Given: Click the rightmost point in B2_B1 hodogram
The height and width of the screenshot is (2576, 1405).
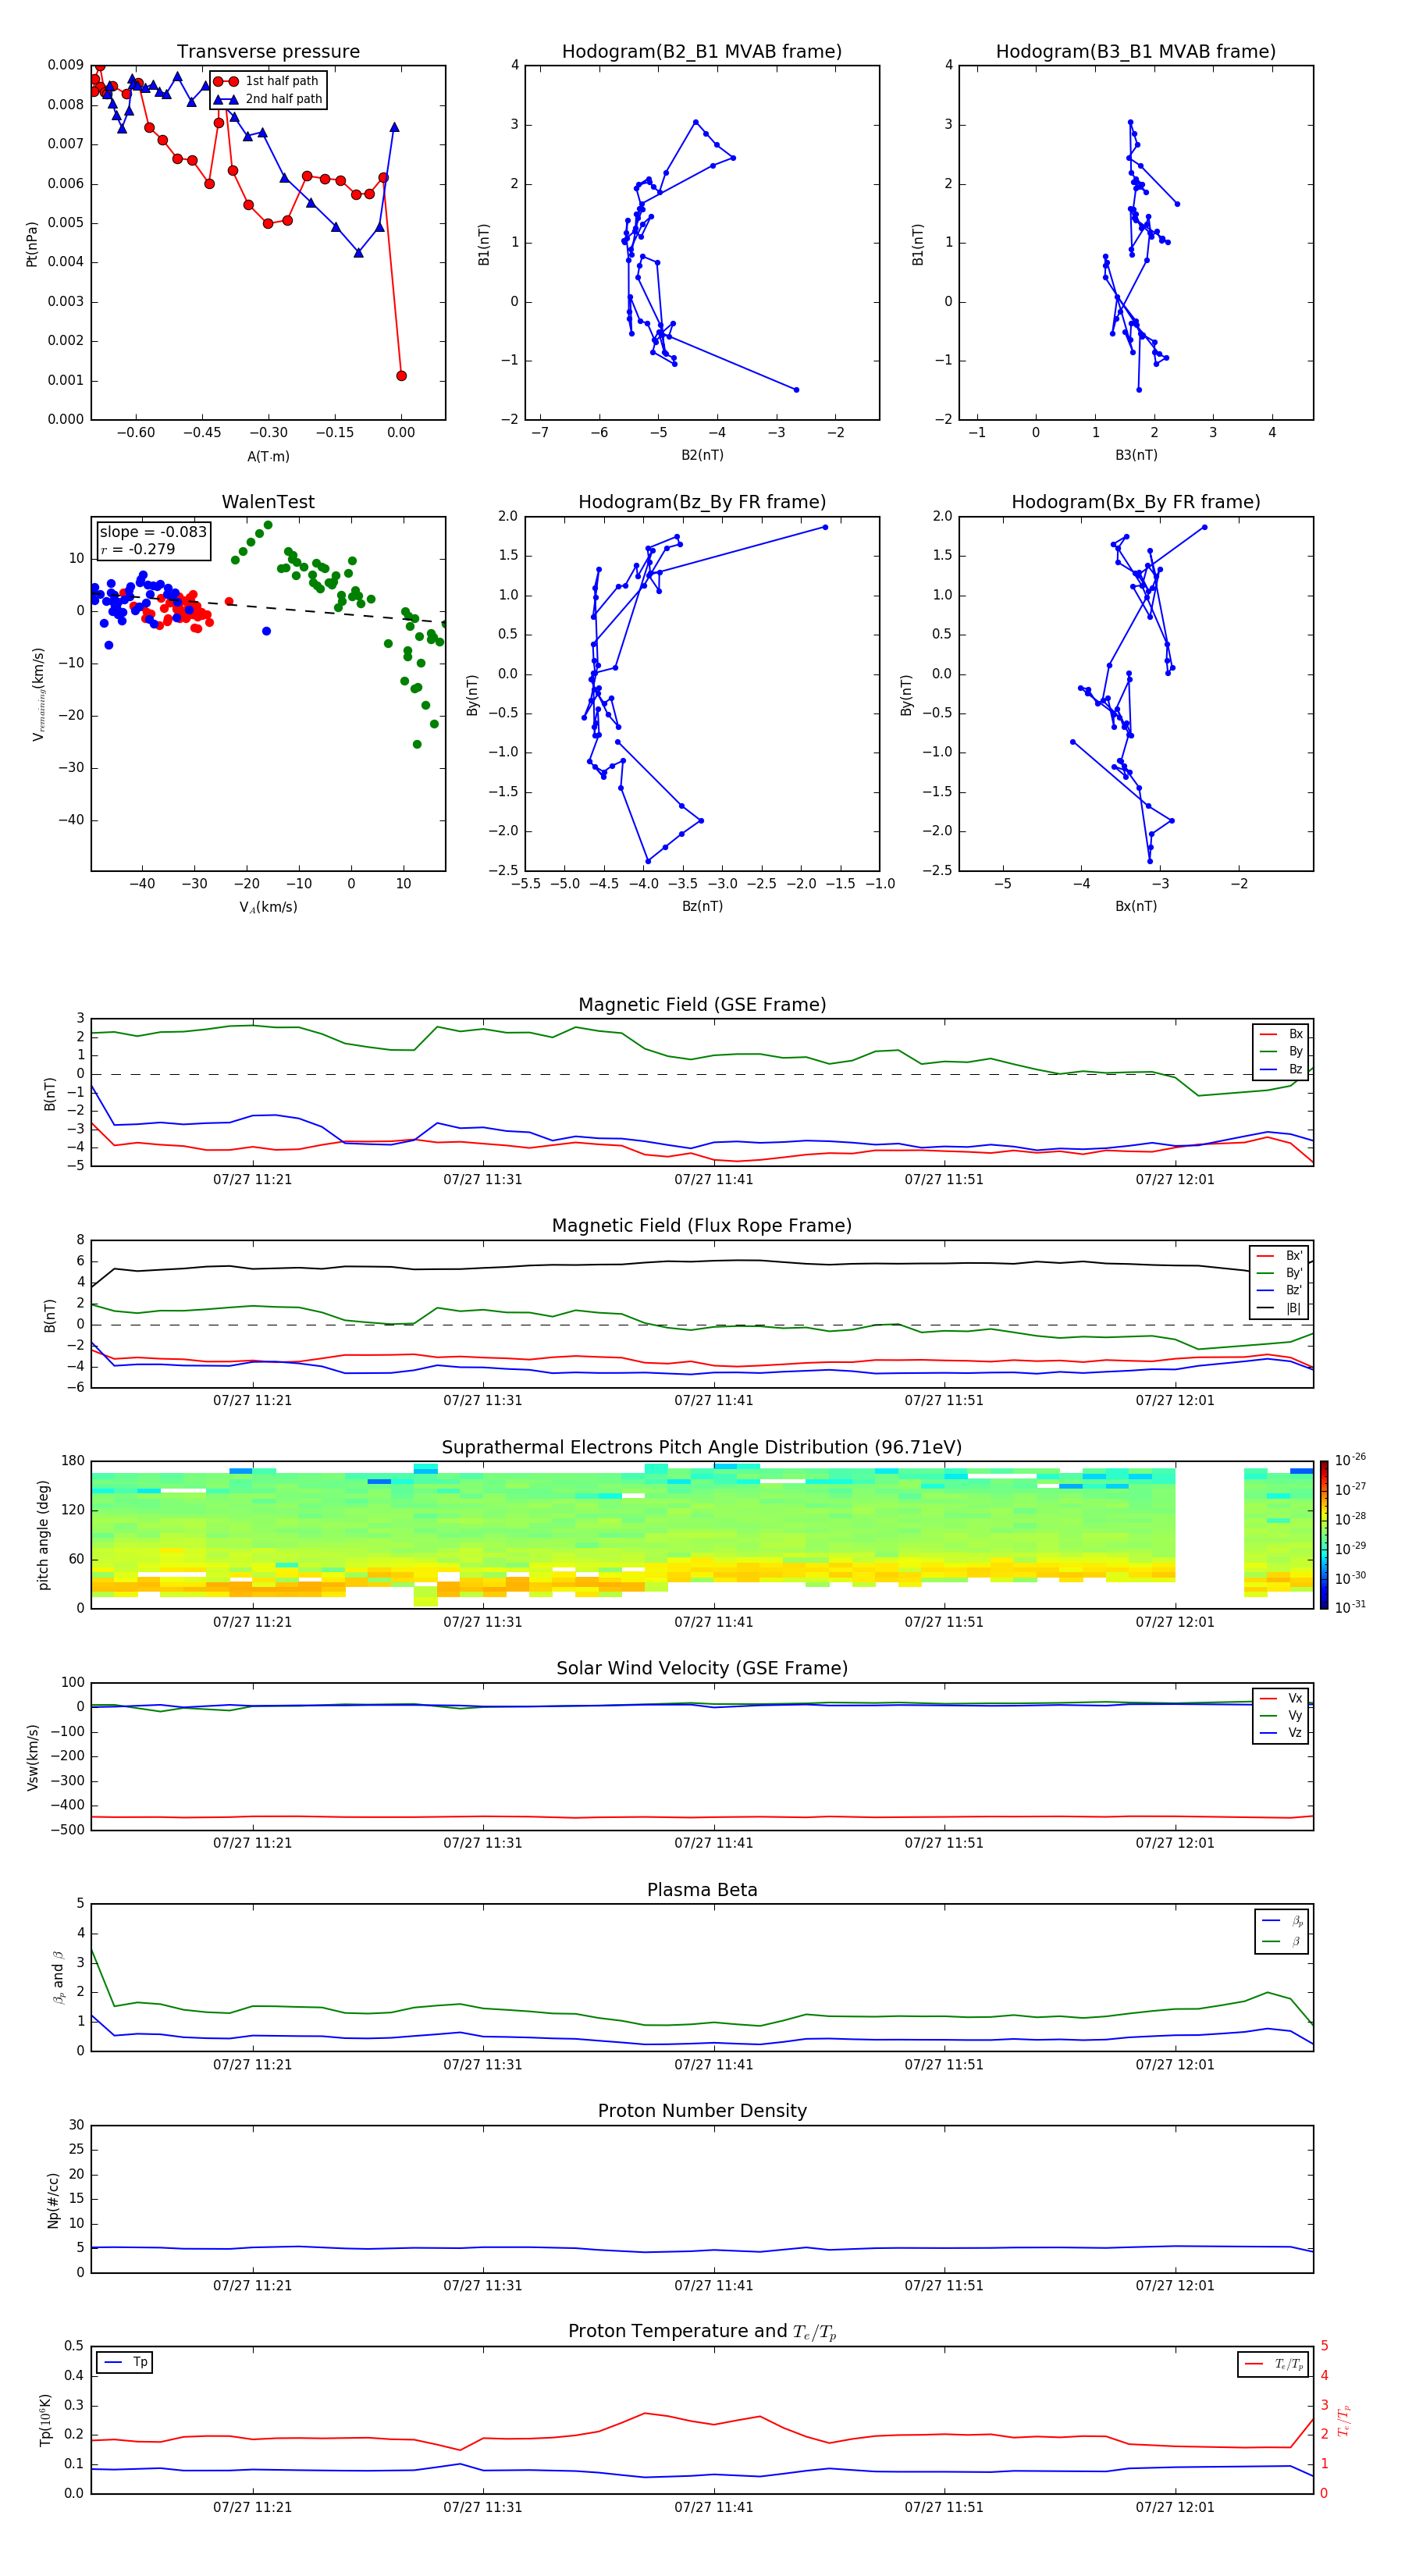Looking at the screenshot, I should tap(796, 390).
